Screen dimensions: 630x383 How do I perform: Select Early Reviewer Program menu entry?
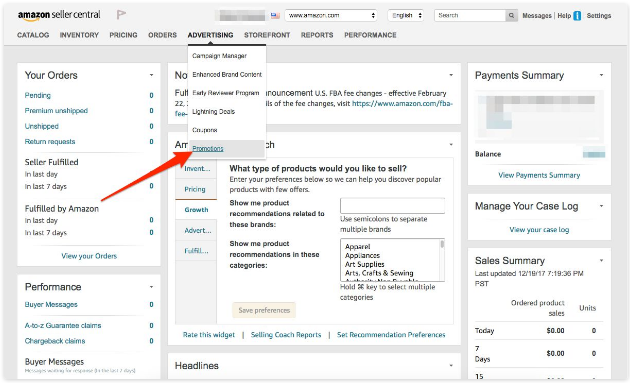coord(226,93)
